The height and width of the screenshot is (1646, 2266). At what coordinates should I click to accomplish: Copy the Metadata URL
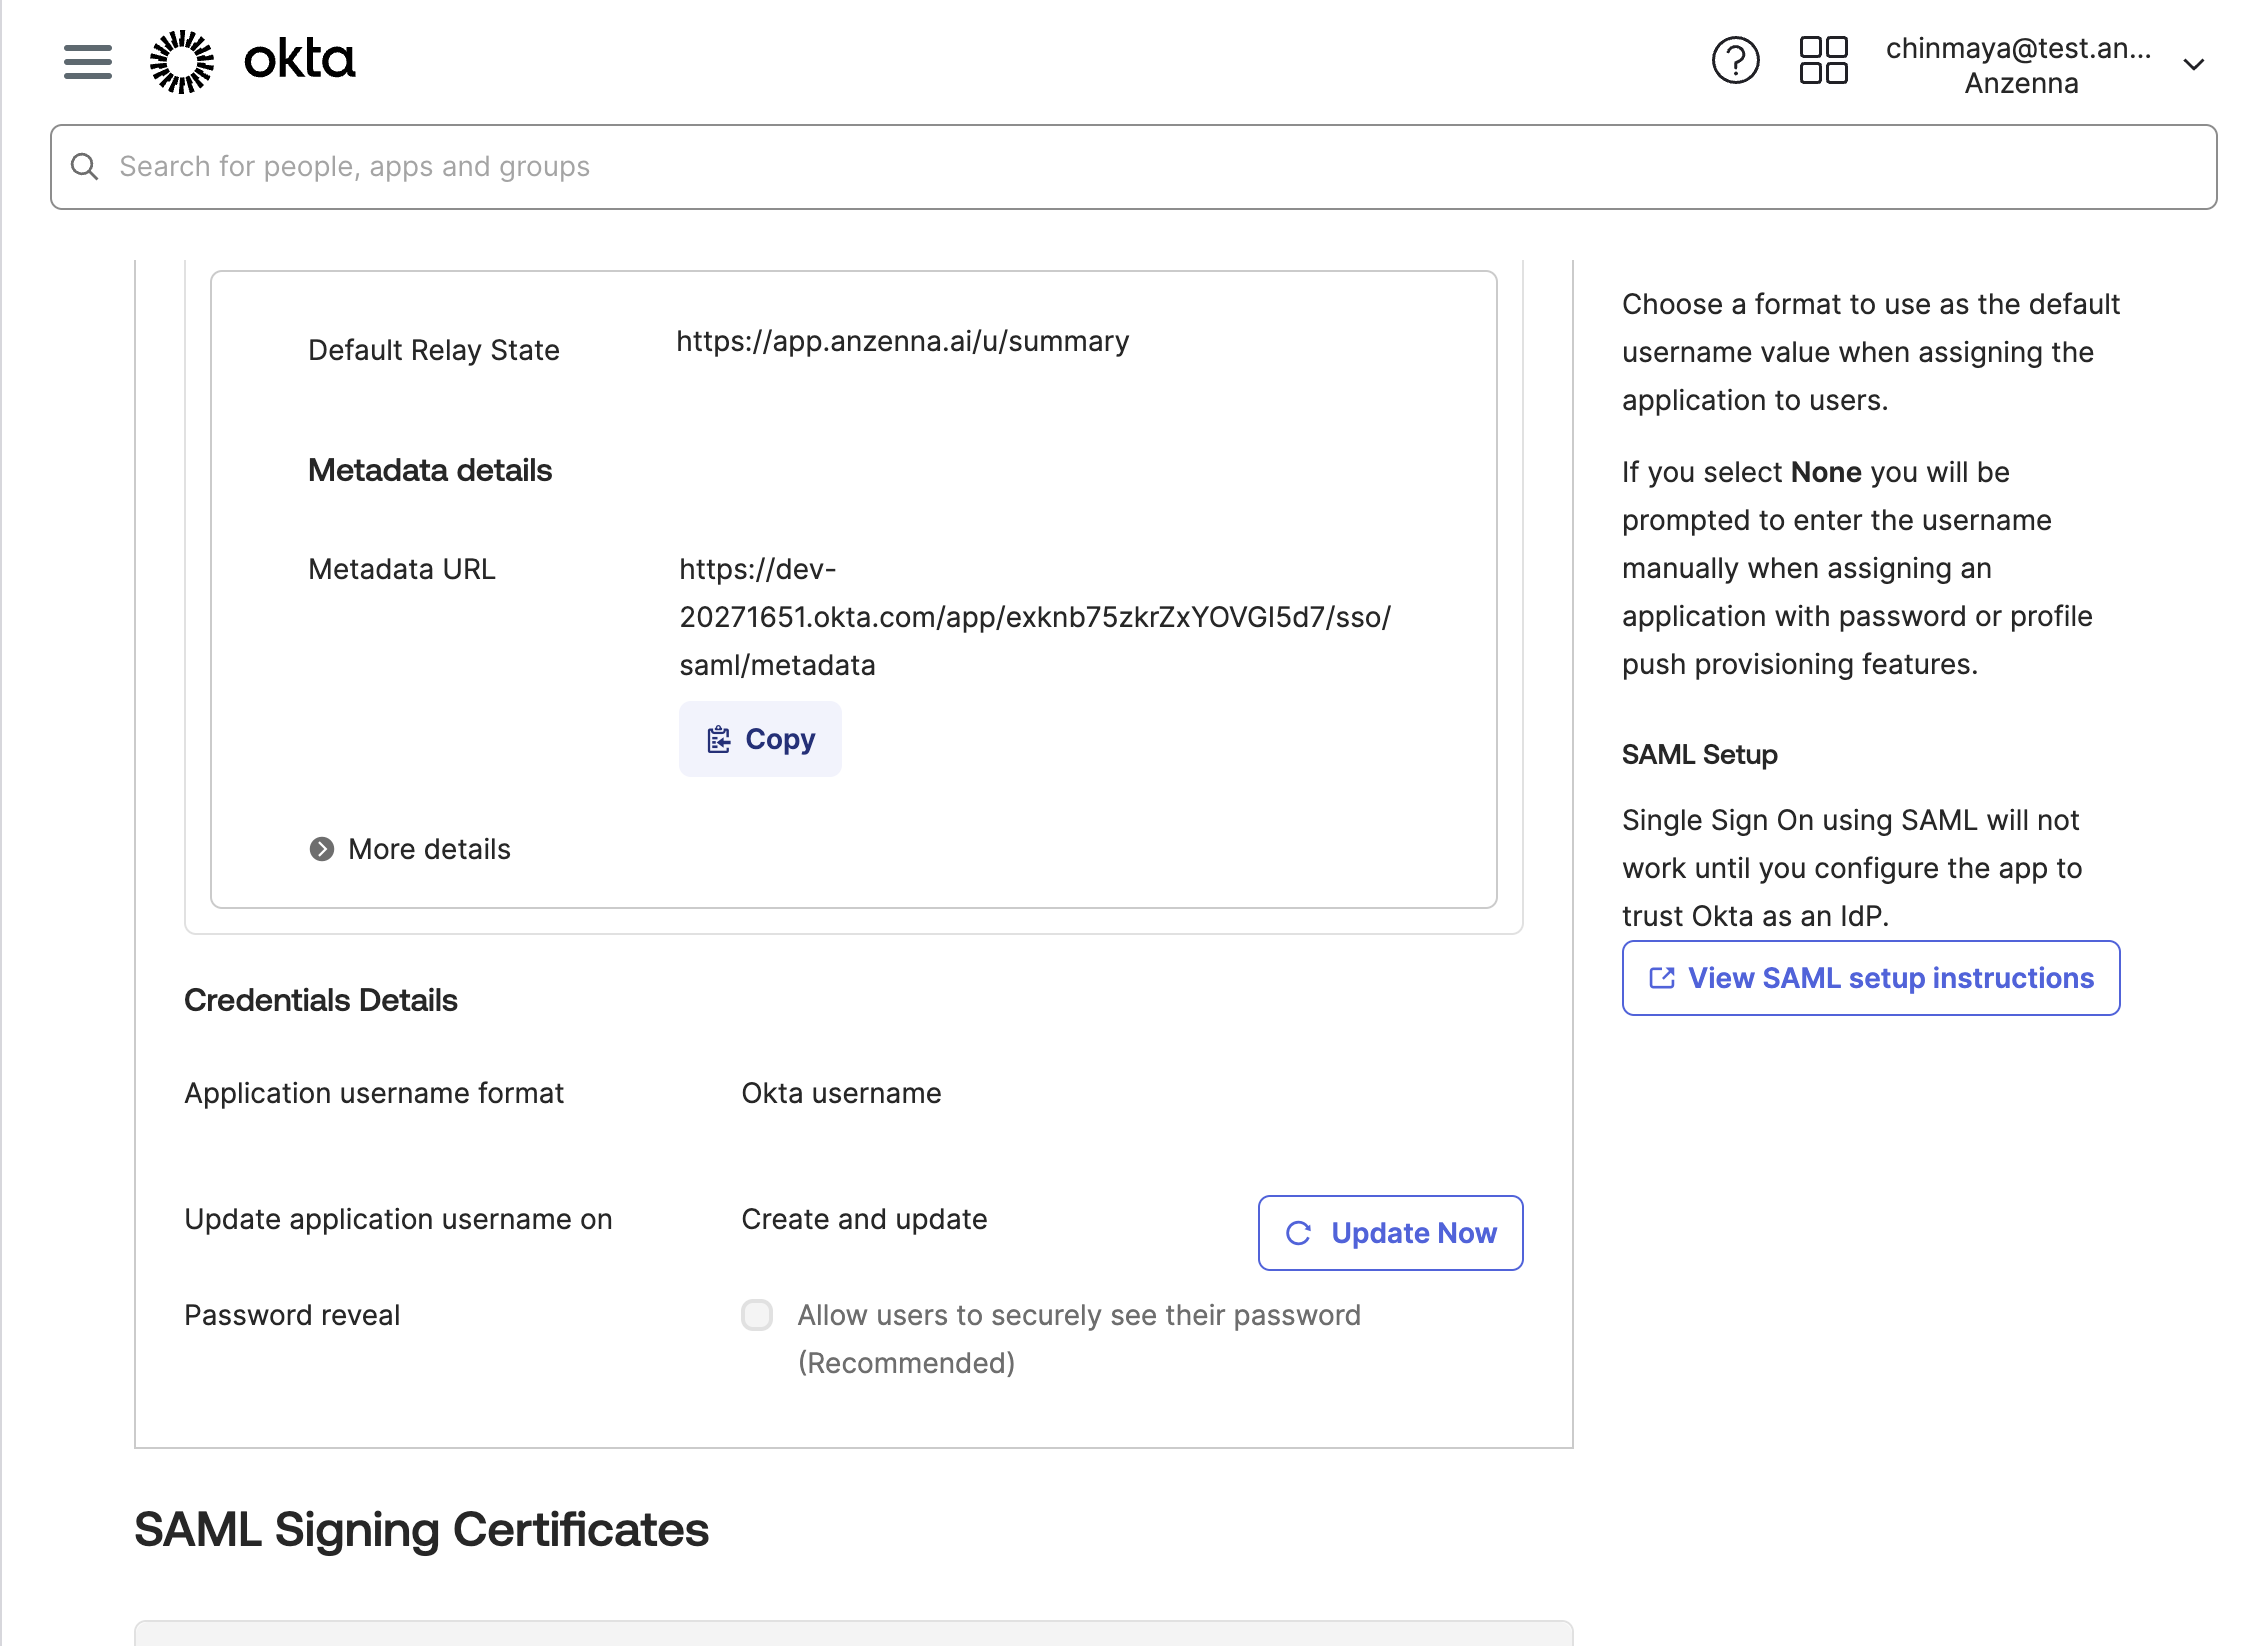[x=760, y=740]
